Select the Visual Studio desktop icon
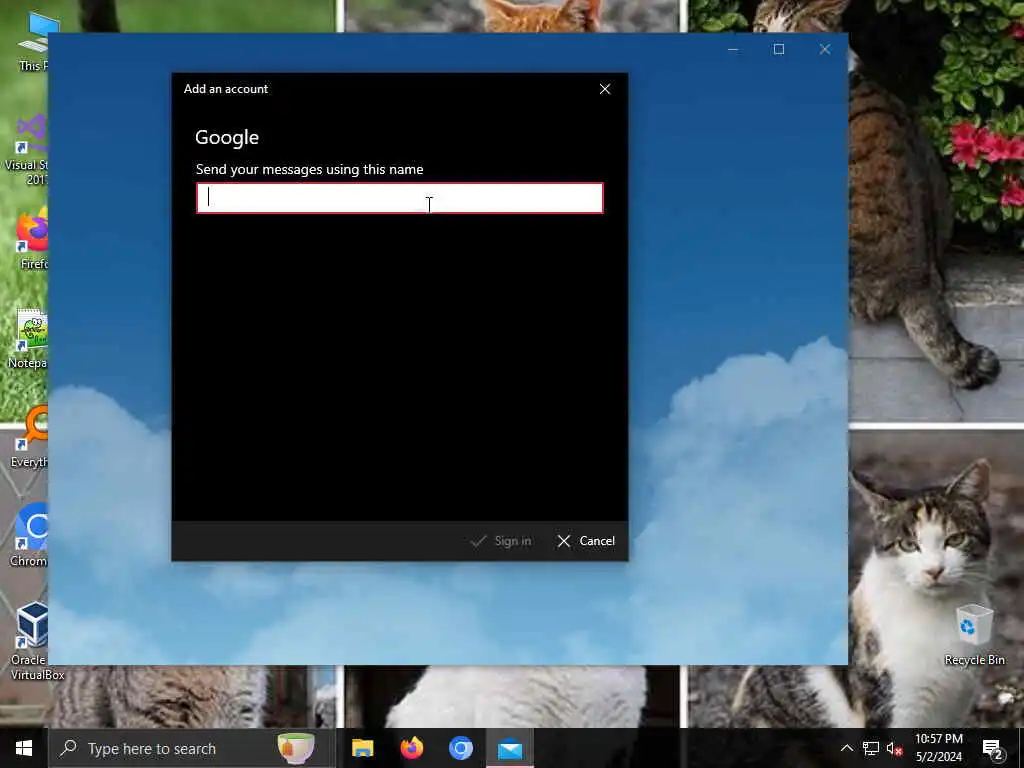Image resolution: width=1024 pixels, height=768 pixels. [x=26, y=149]
